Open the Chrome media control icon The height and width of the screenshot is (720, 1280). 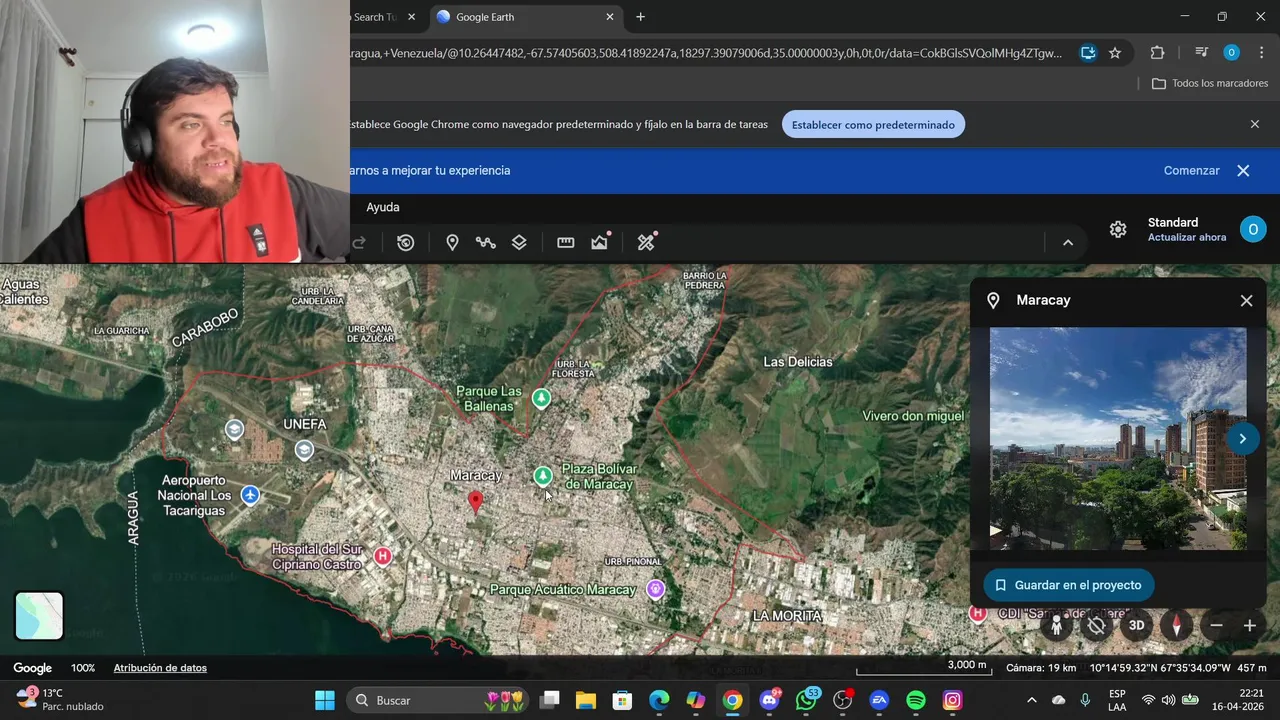[x=1202, y=53]
